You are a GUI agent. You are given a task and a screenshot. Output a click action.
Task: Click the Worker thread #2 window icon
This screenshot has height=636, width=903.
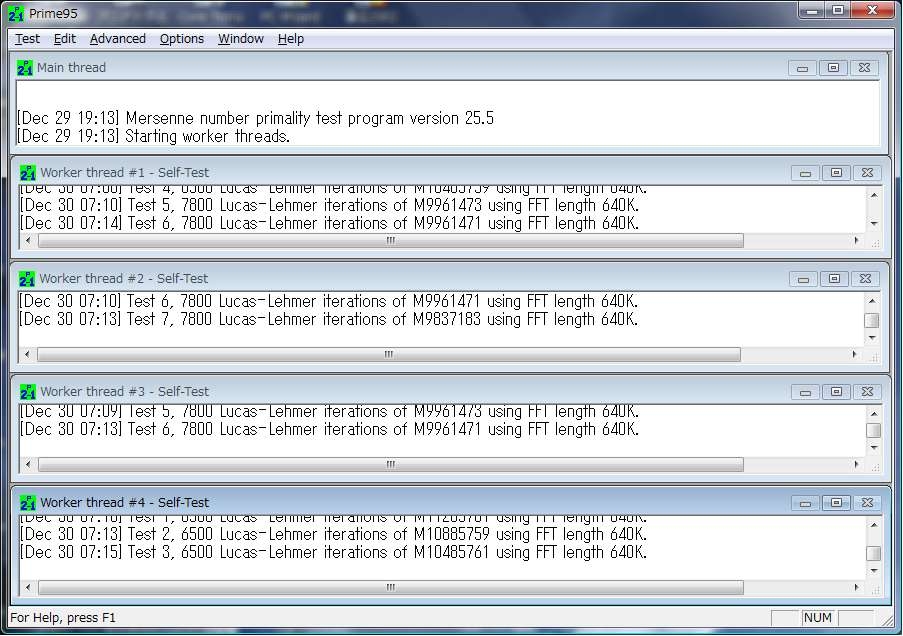[27, 279]
